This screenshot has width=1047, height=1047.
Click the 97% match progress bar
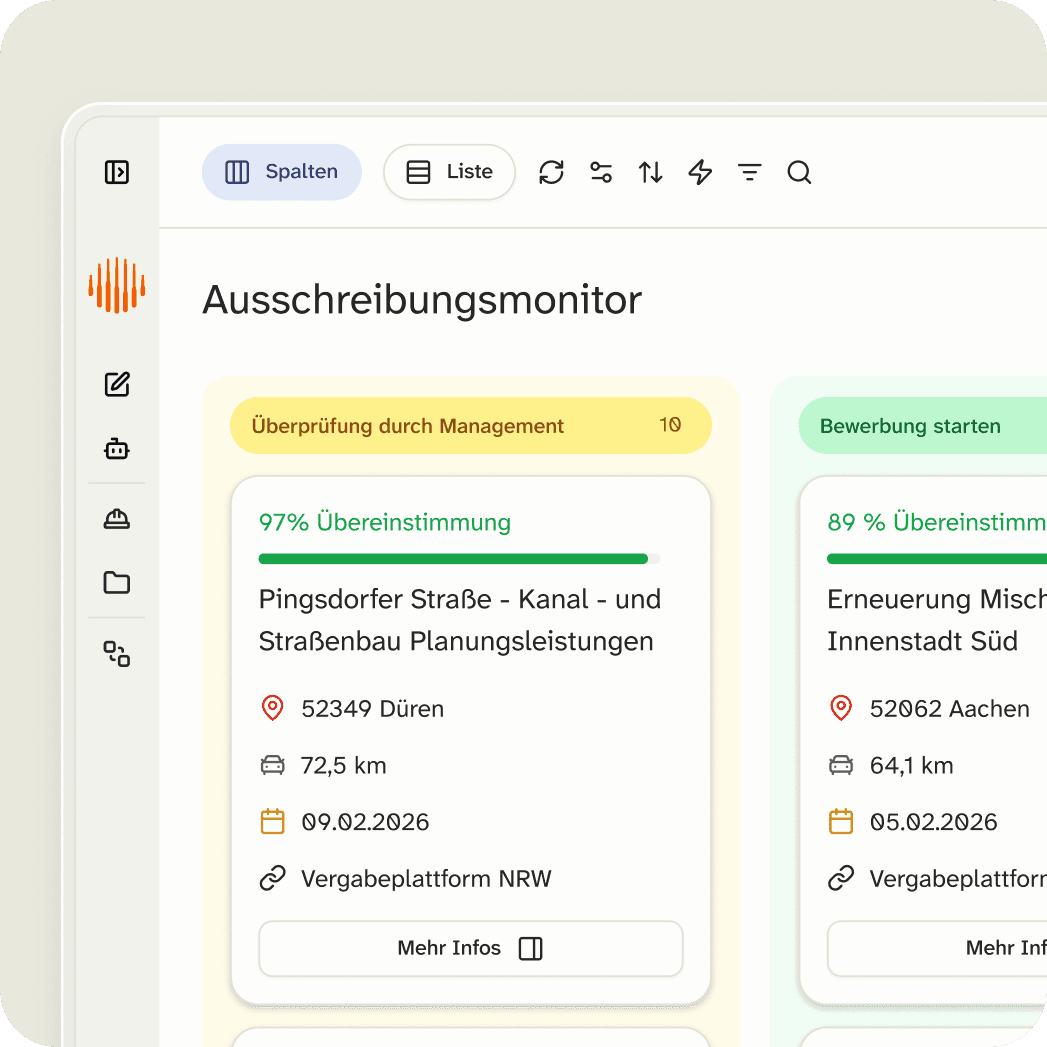[459, 559]
